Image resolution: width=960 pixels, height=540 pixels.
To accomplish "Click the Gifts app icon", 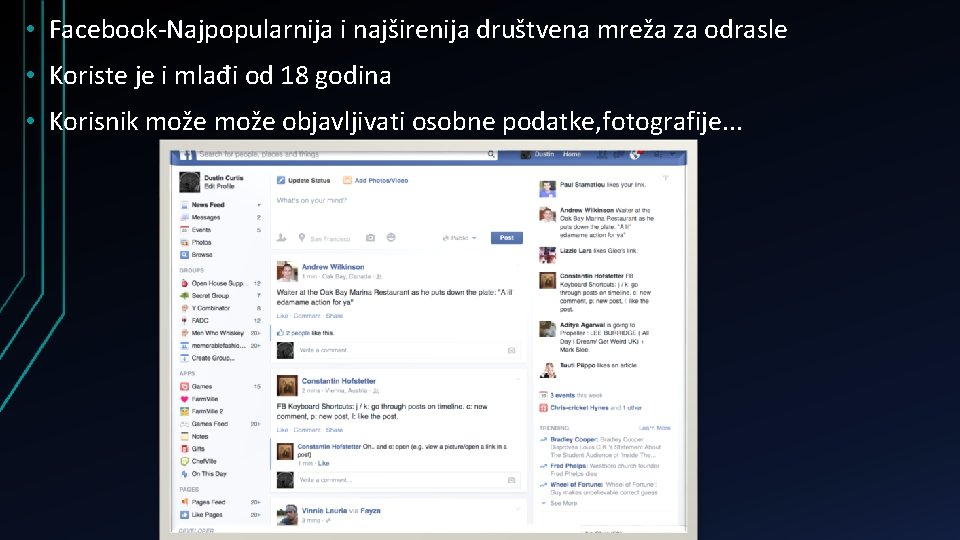I will (184, 449).
